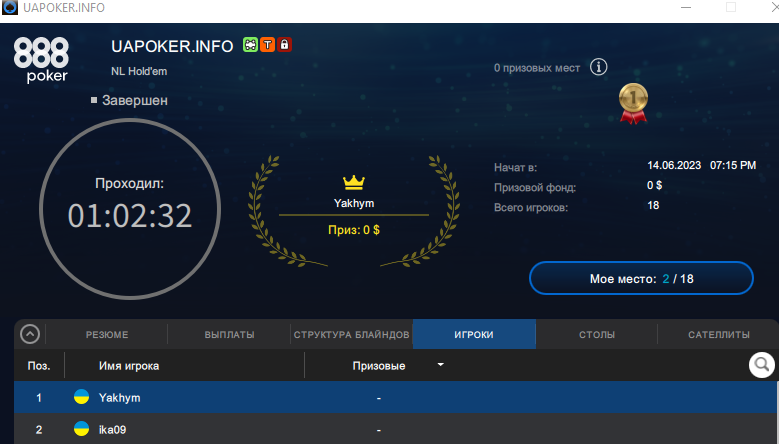The image size is (779, 444).
Task: Click total players value 18
Action: tap(653, 205)
